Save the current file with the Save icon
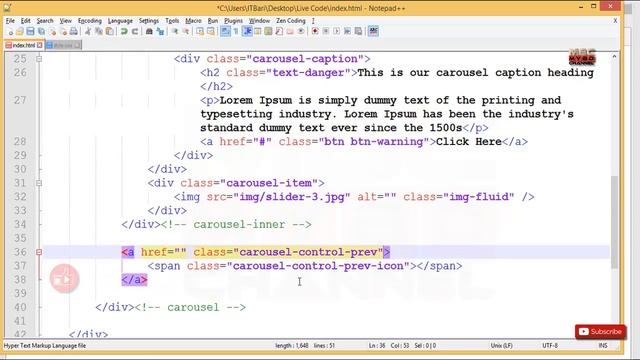640x360 pixels. coord(30,31)
